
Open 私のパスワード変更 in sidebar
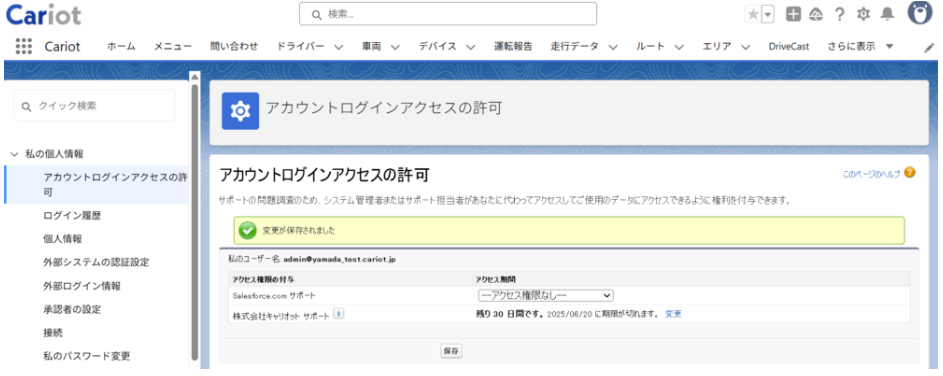click(x=87, y=356)
